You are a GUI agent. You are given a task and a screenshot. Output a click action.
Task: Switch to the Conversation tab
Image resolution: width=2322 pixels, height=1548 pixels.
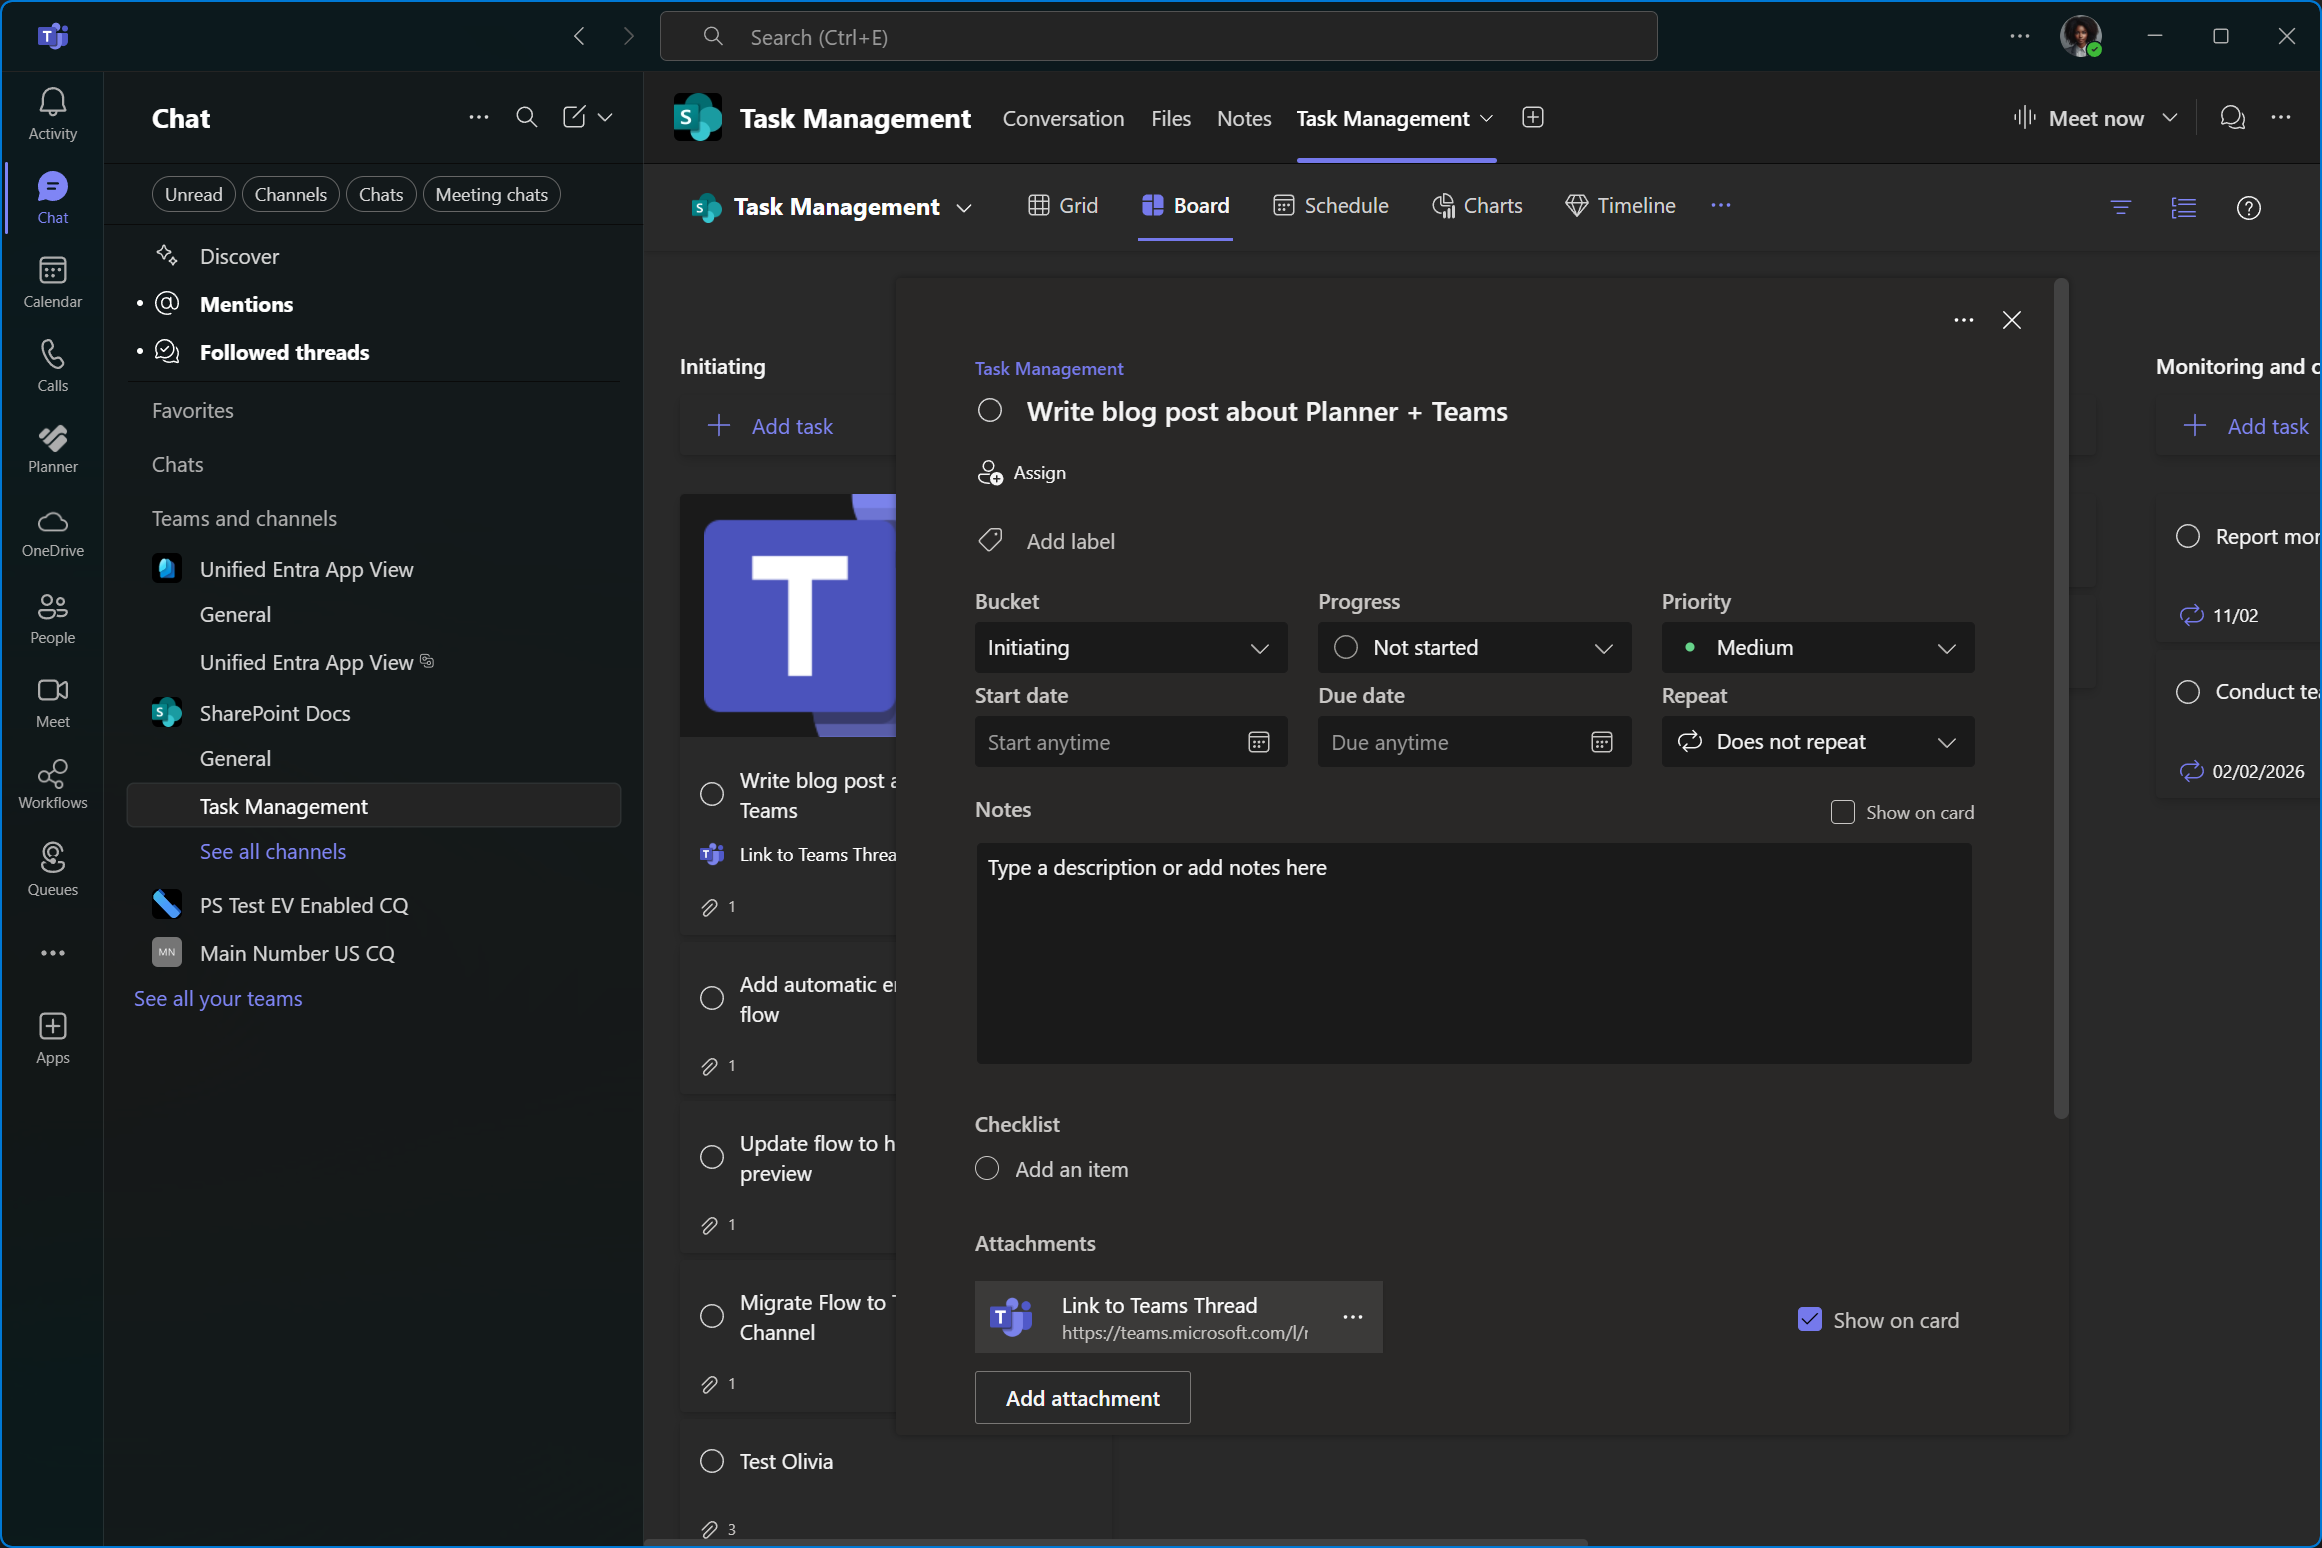(1063, 118)
